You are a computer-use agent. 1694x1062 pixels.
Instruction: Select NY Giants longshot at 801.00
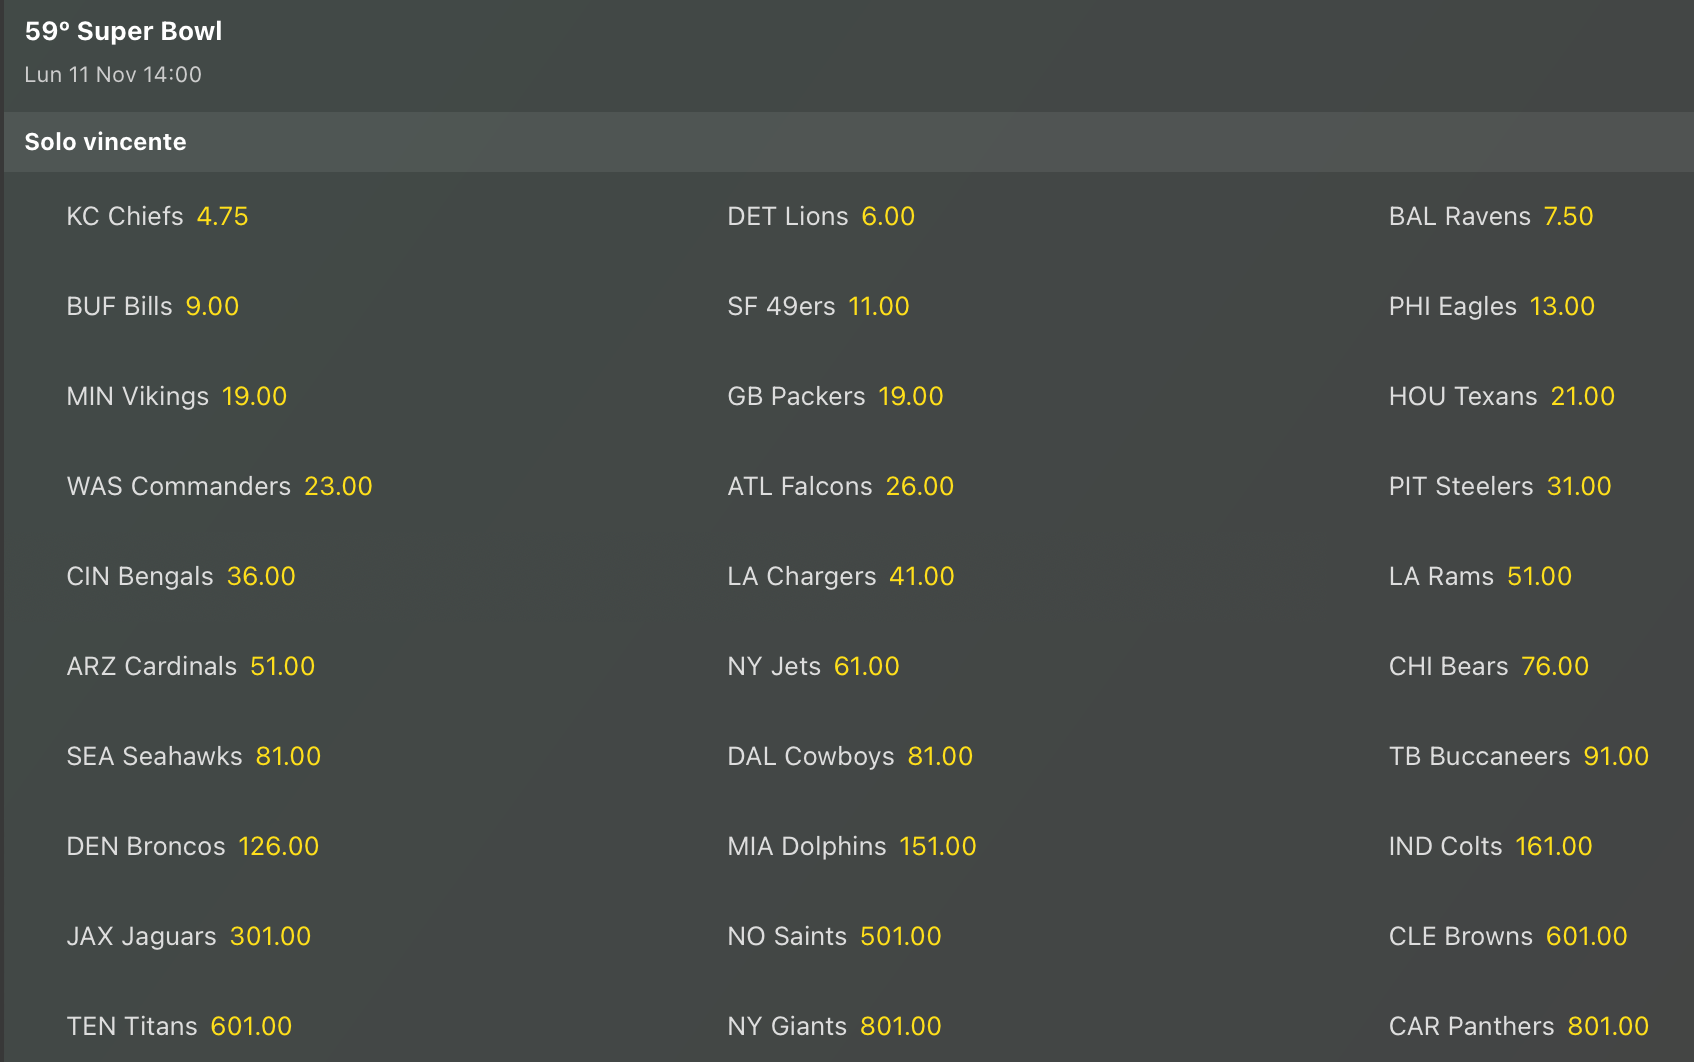833,1026
